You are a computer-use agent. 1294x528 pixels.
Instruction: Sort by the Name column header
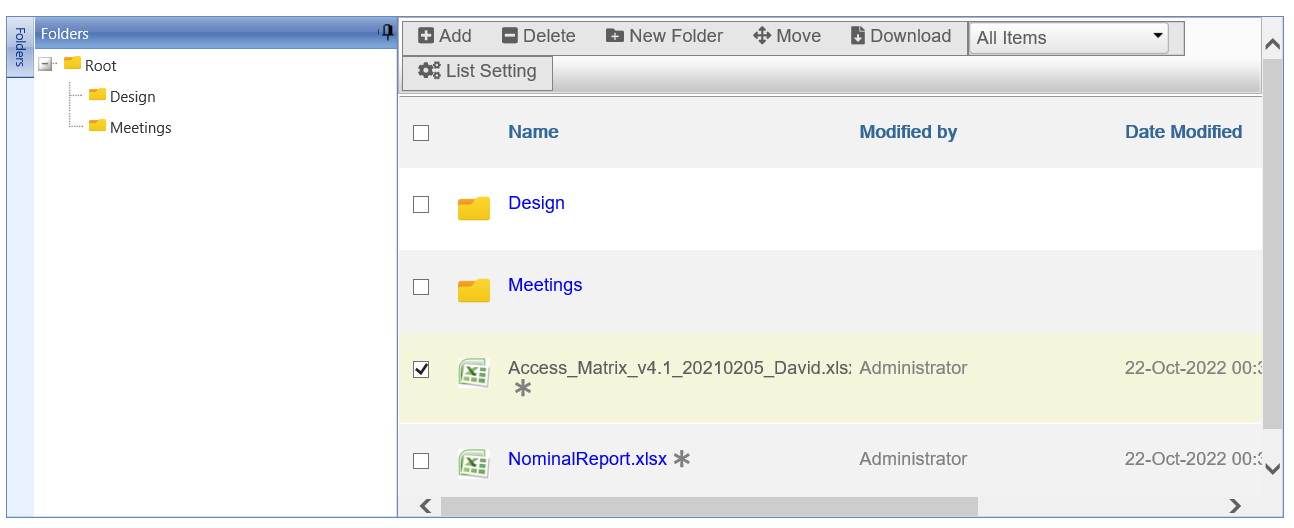533,132
